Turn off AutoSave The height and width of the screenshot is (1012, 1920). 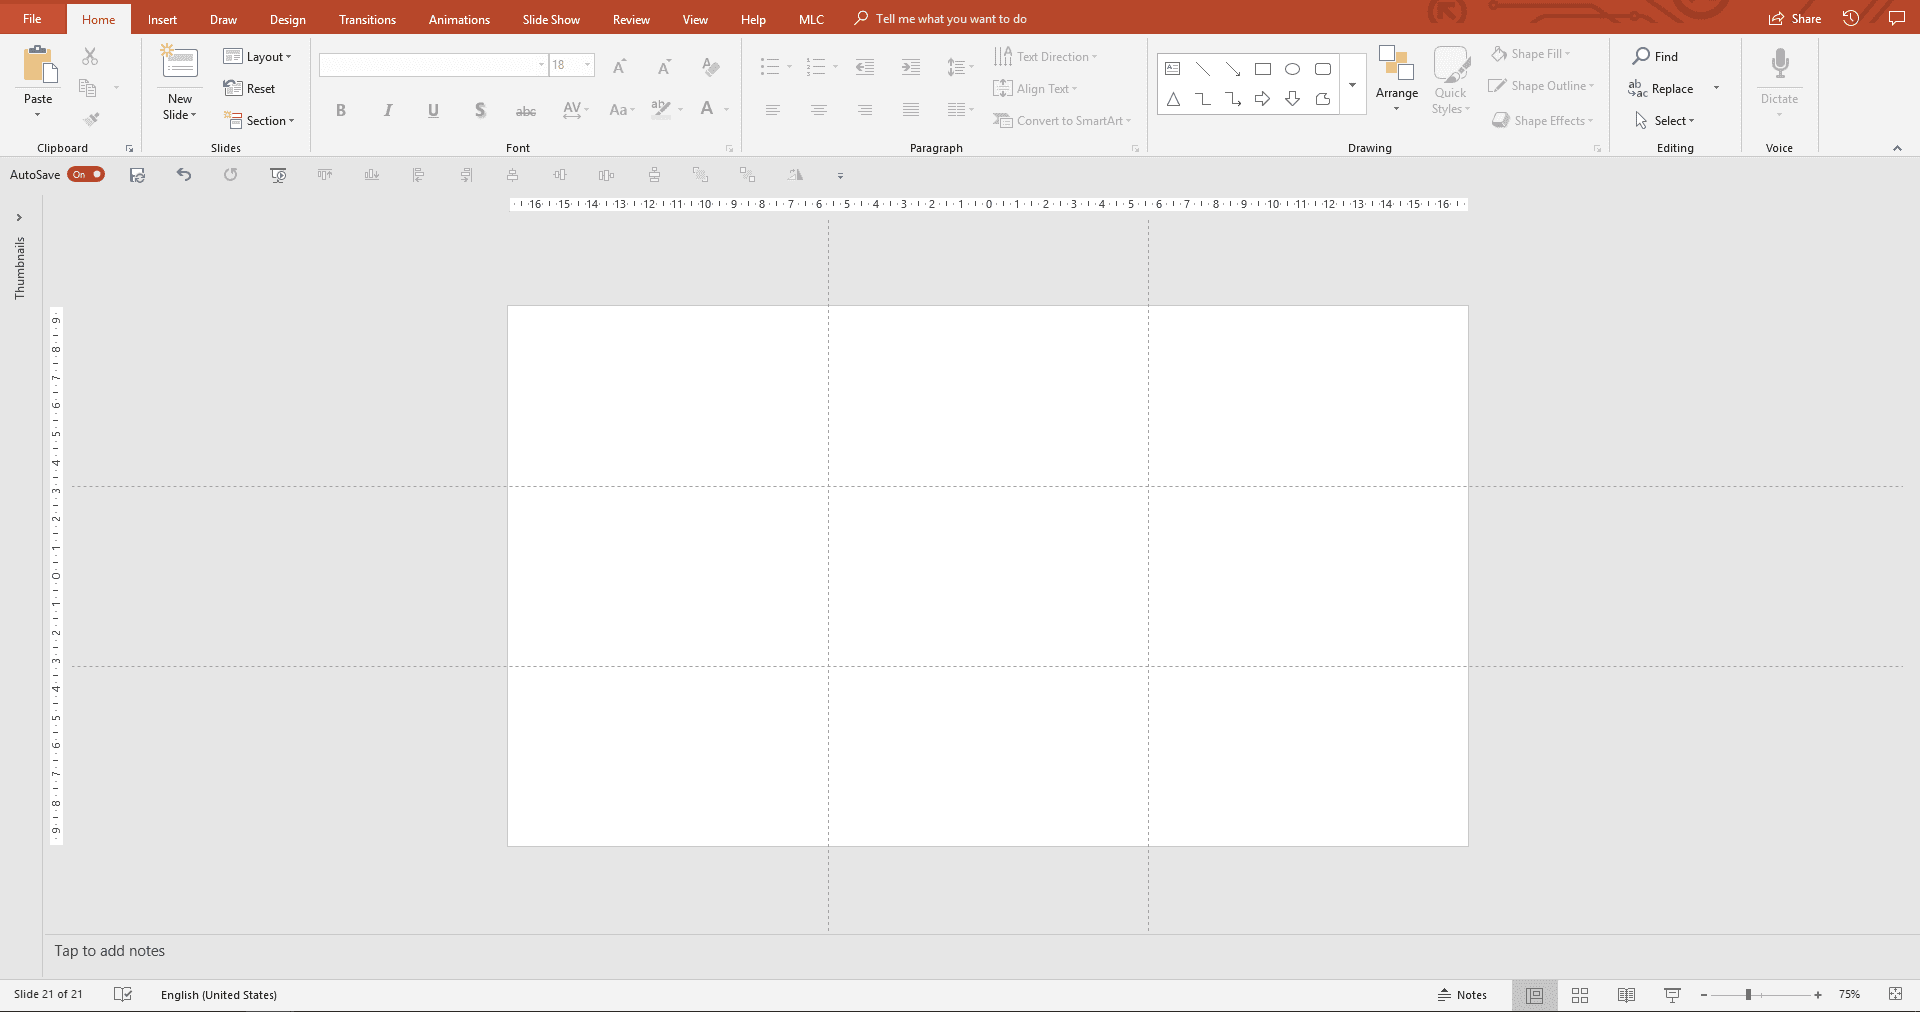pyautogui.click(x=84, y=174)
